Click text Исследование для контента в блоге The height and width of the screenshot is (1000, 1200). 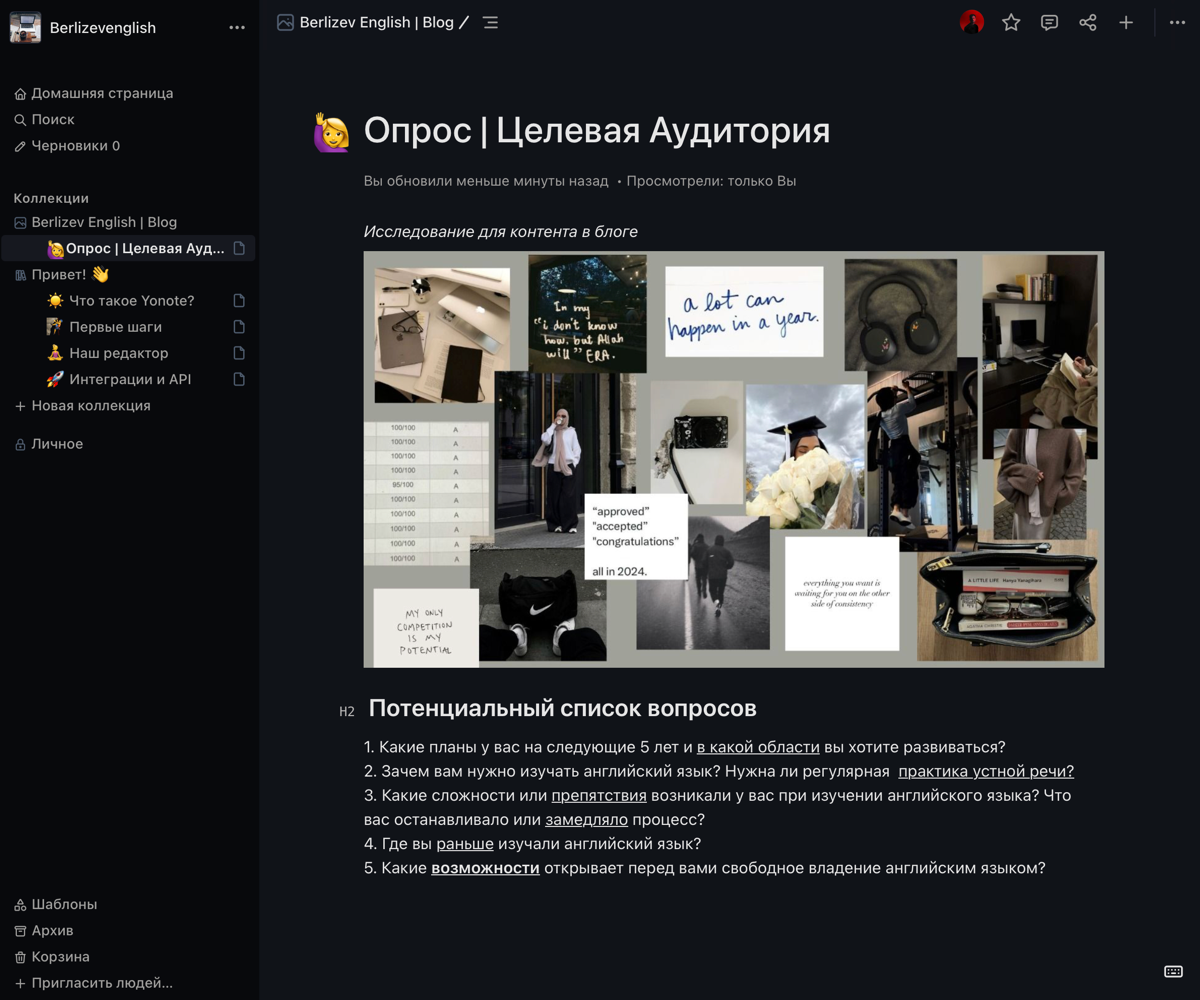tap(501, 232)
